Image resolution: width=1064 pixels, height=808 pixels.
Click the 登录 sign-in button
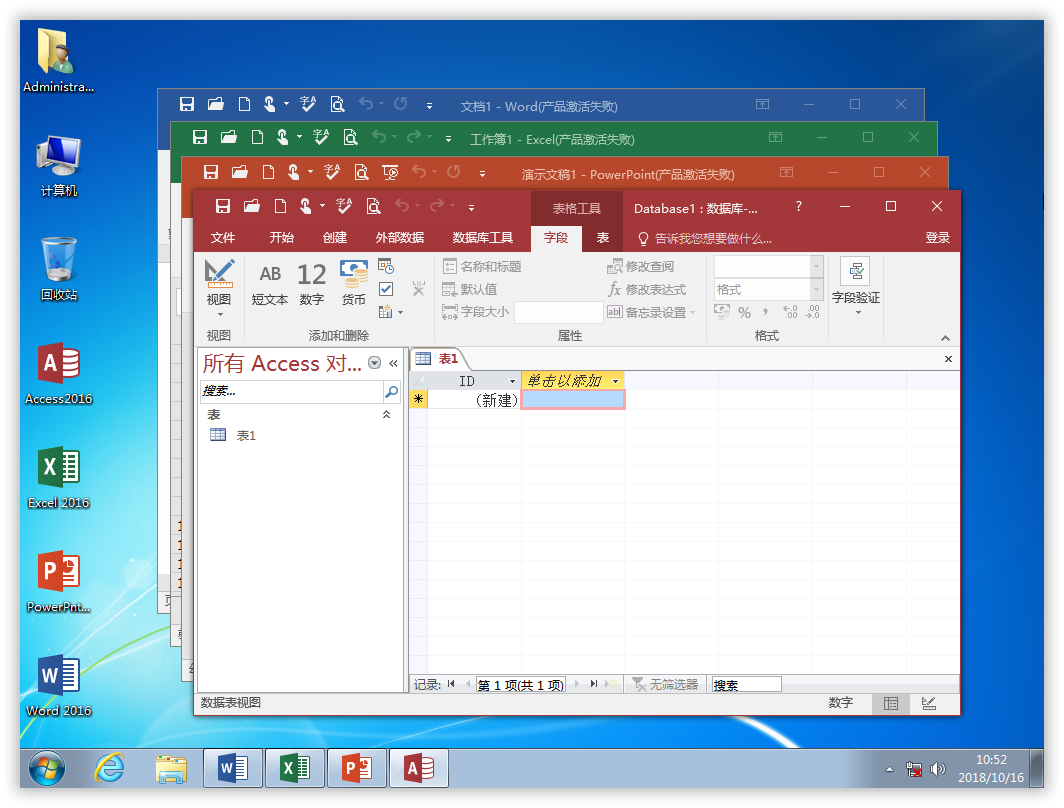coord(937,238)
